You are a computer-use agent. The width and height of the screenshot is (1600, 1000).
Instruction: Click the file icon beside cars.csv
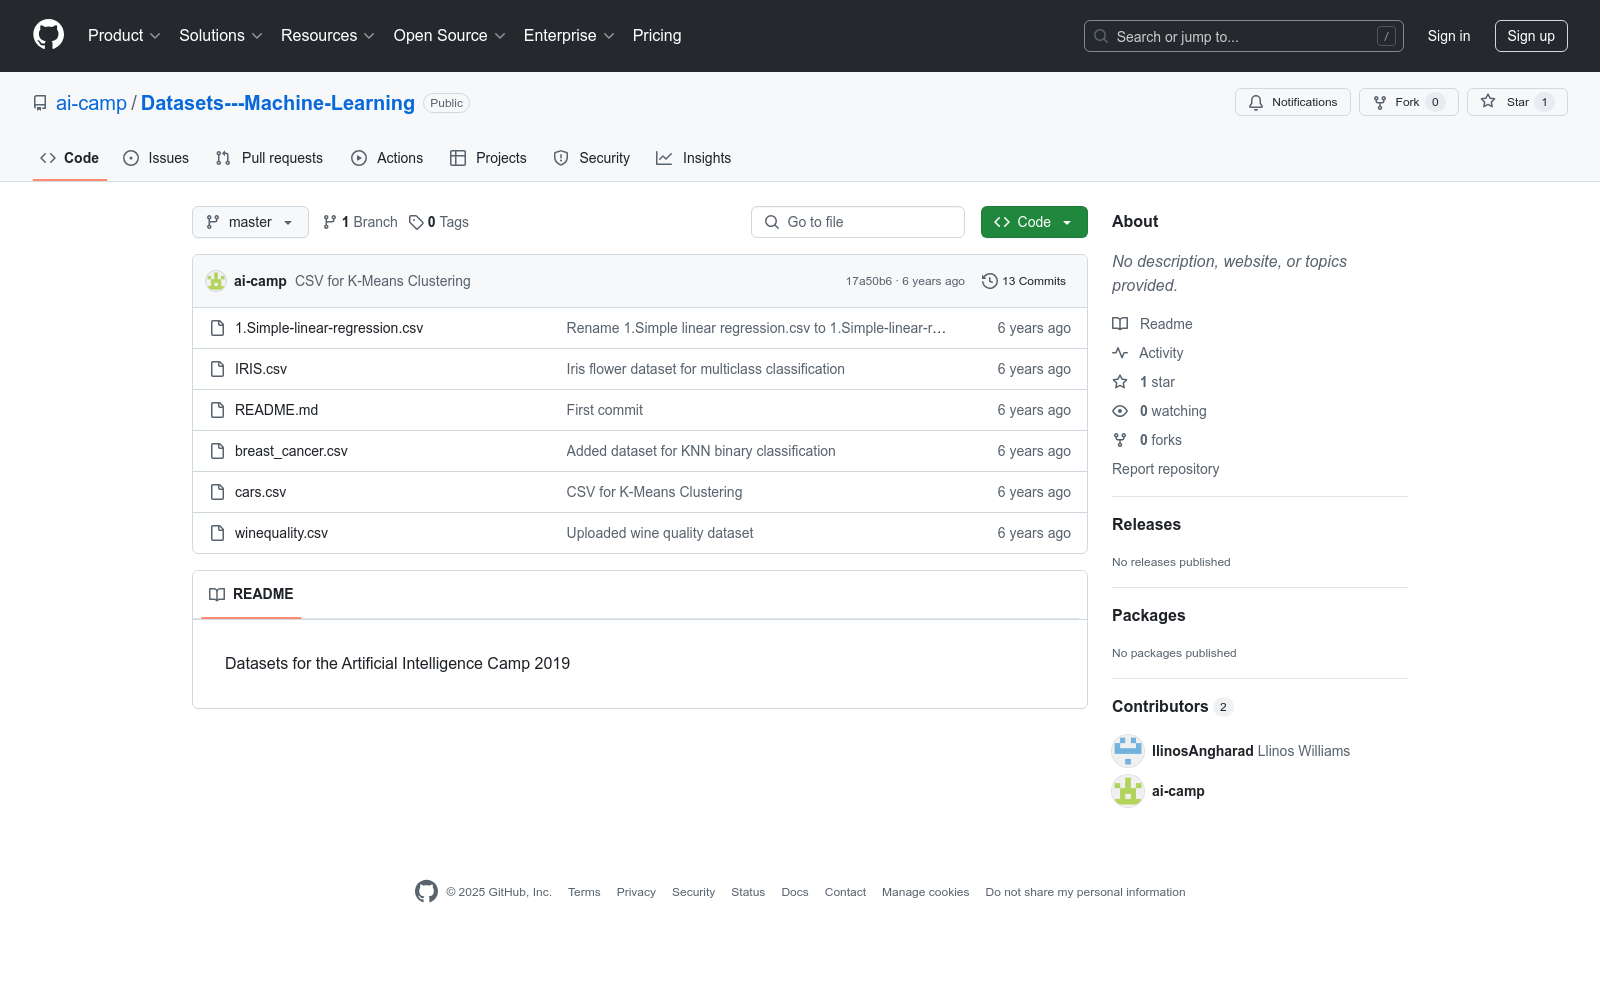pyautogui.click(x=217, y=492)
